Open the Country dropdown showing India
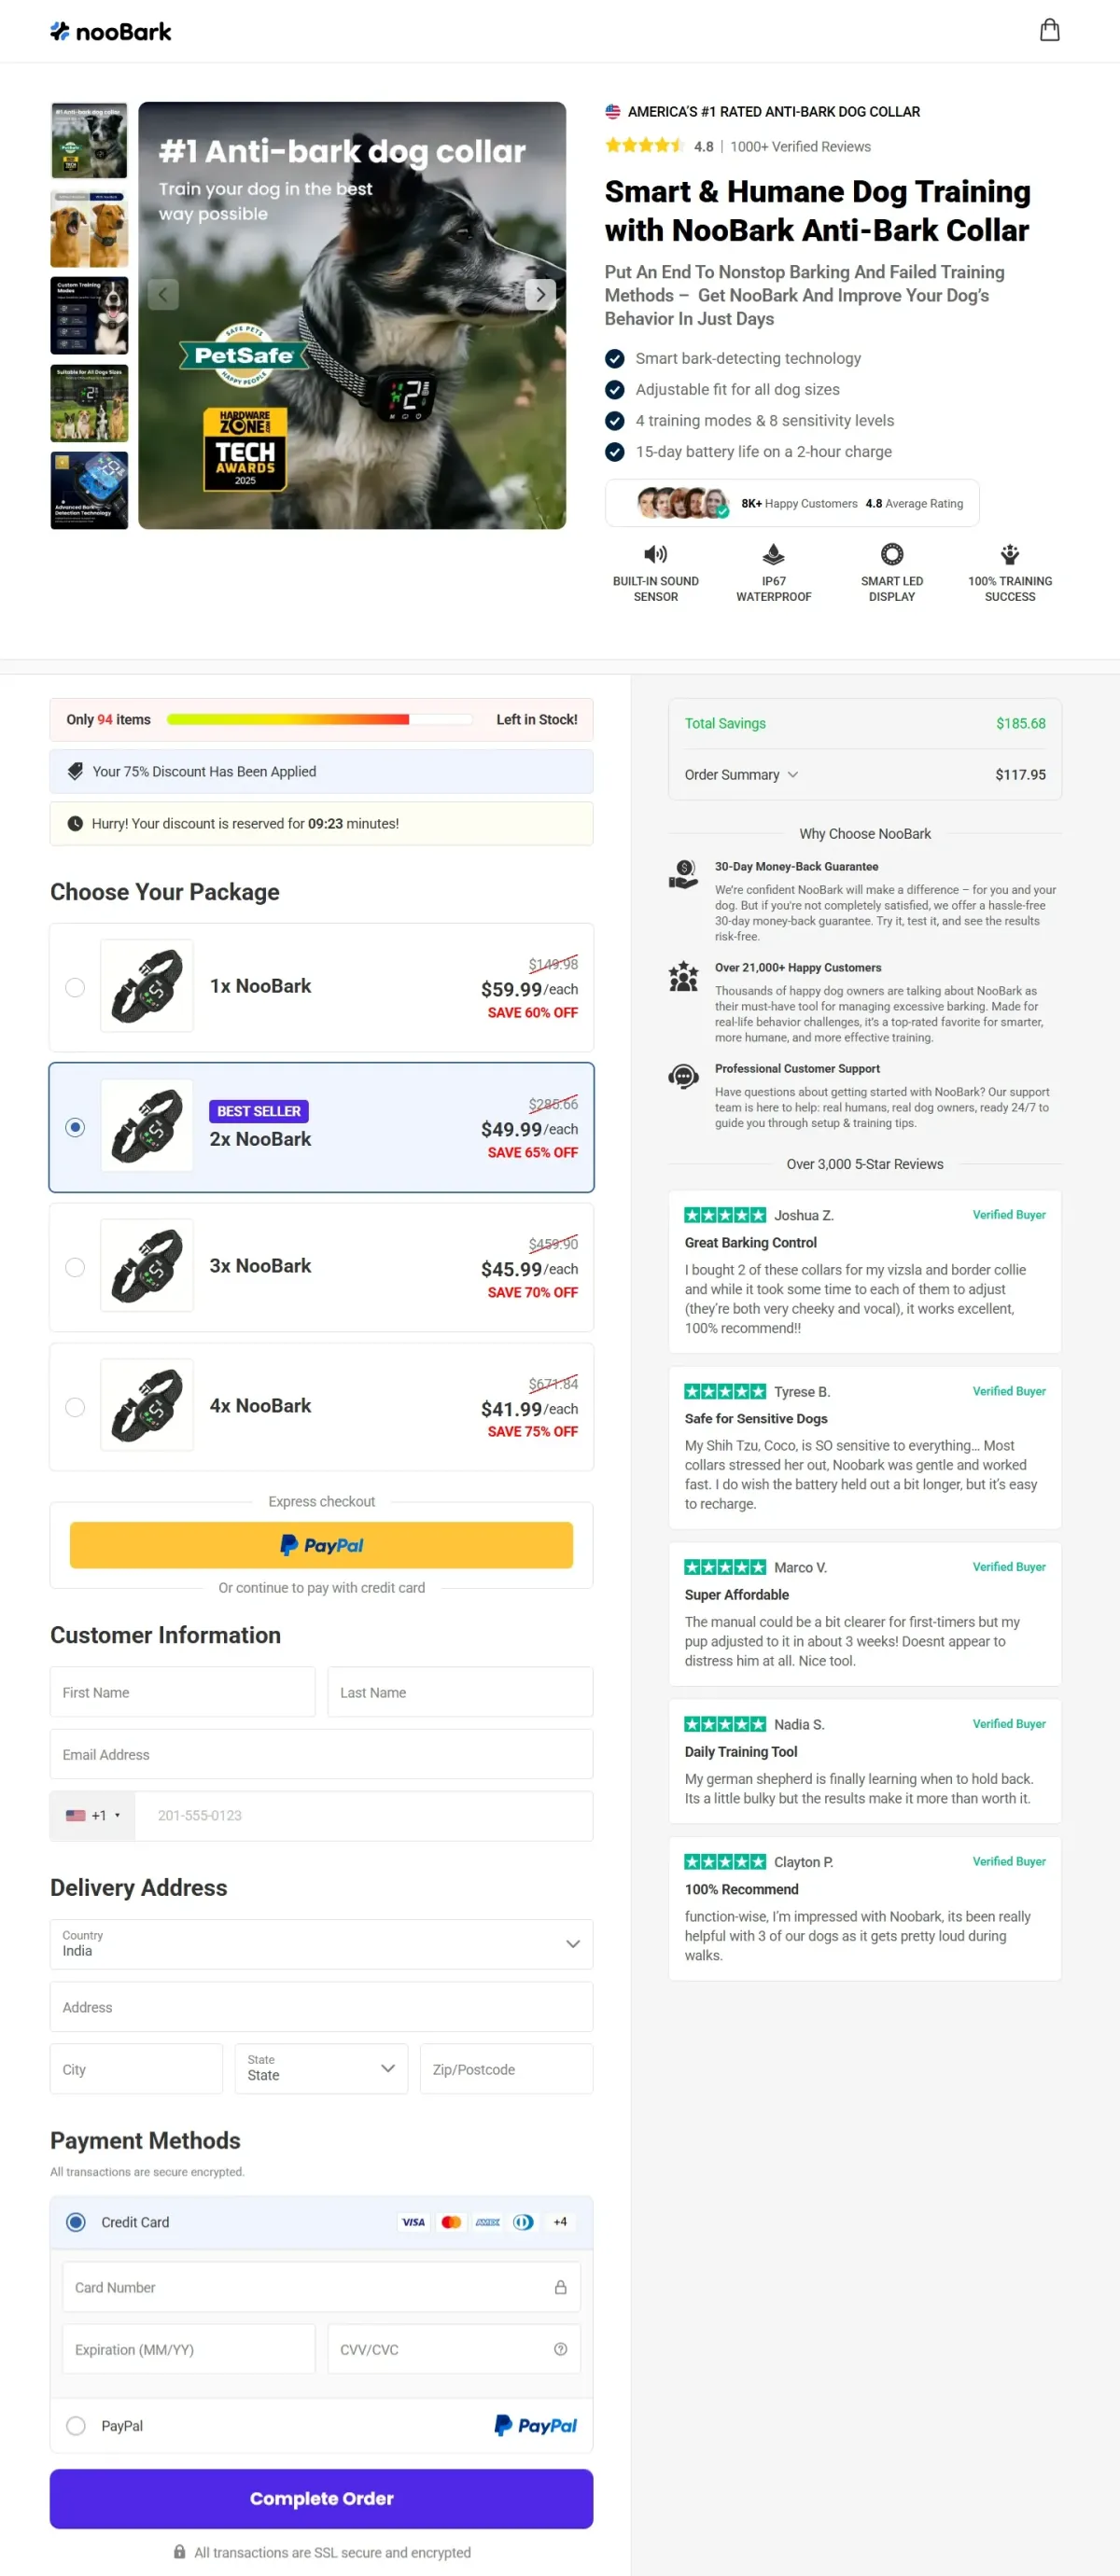This screenshot has width=1120, height=2576. pos(320,1944)
